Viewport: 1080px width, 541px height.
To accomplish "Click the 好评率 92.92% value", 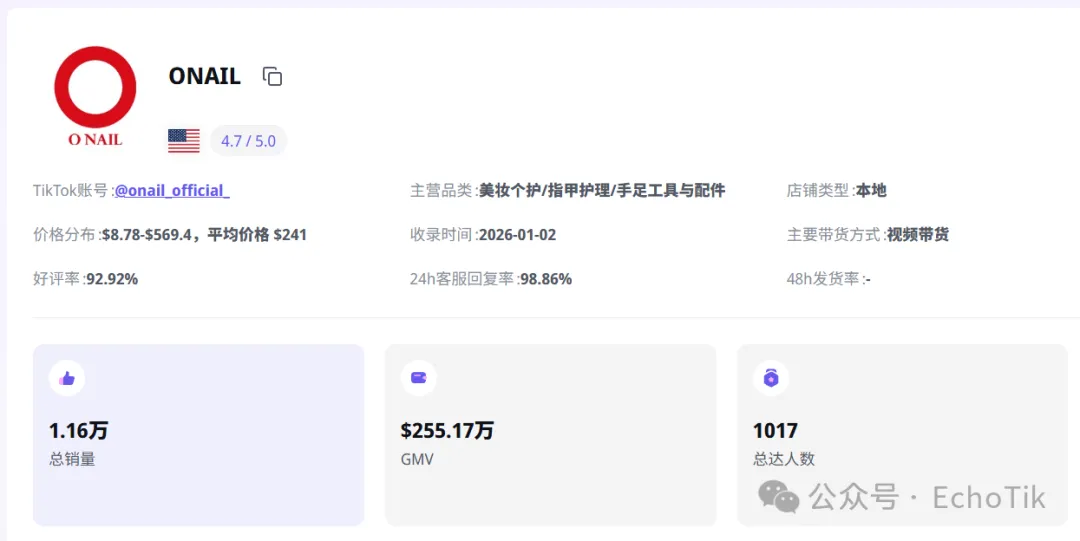I will 112,279.
